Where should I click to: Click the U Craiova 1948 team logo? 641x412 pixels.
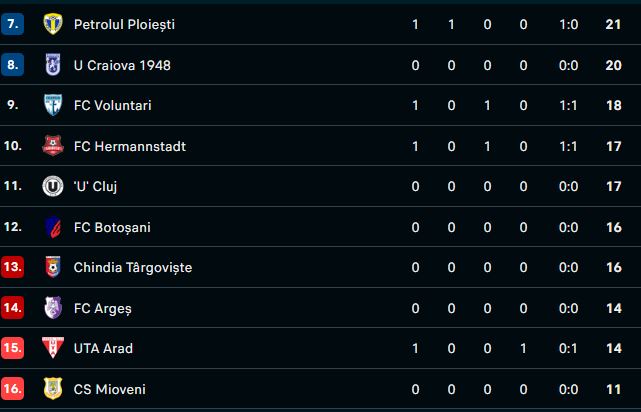(52, 65)
